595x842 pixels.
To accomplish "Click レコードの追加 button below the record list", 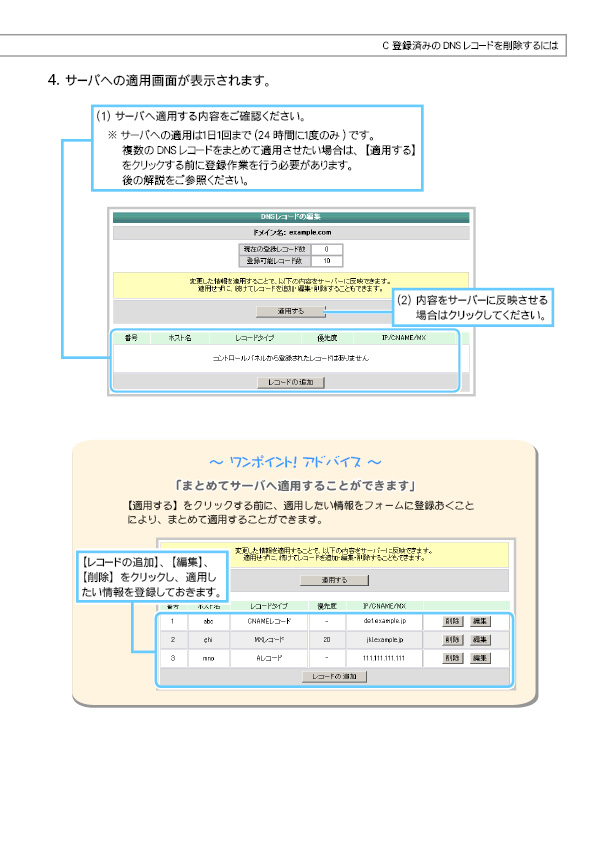I will click(334, 676).
